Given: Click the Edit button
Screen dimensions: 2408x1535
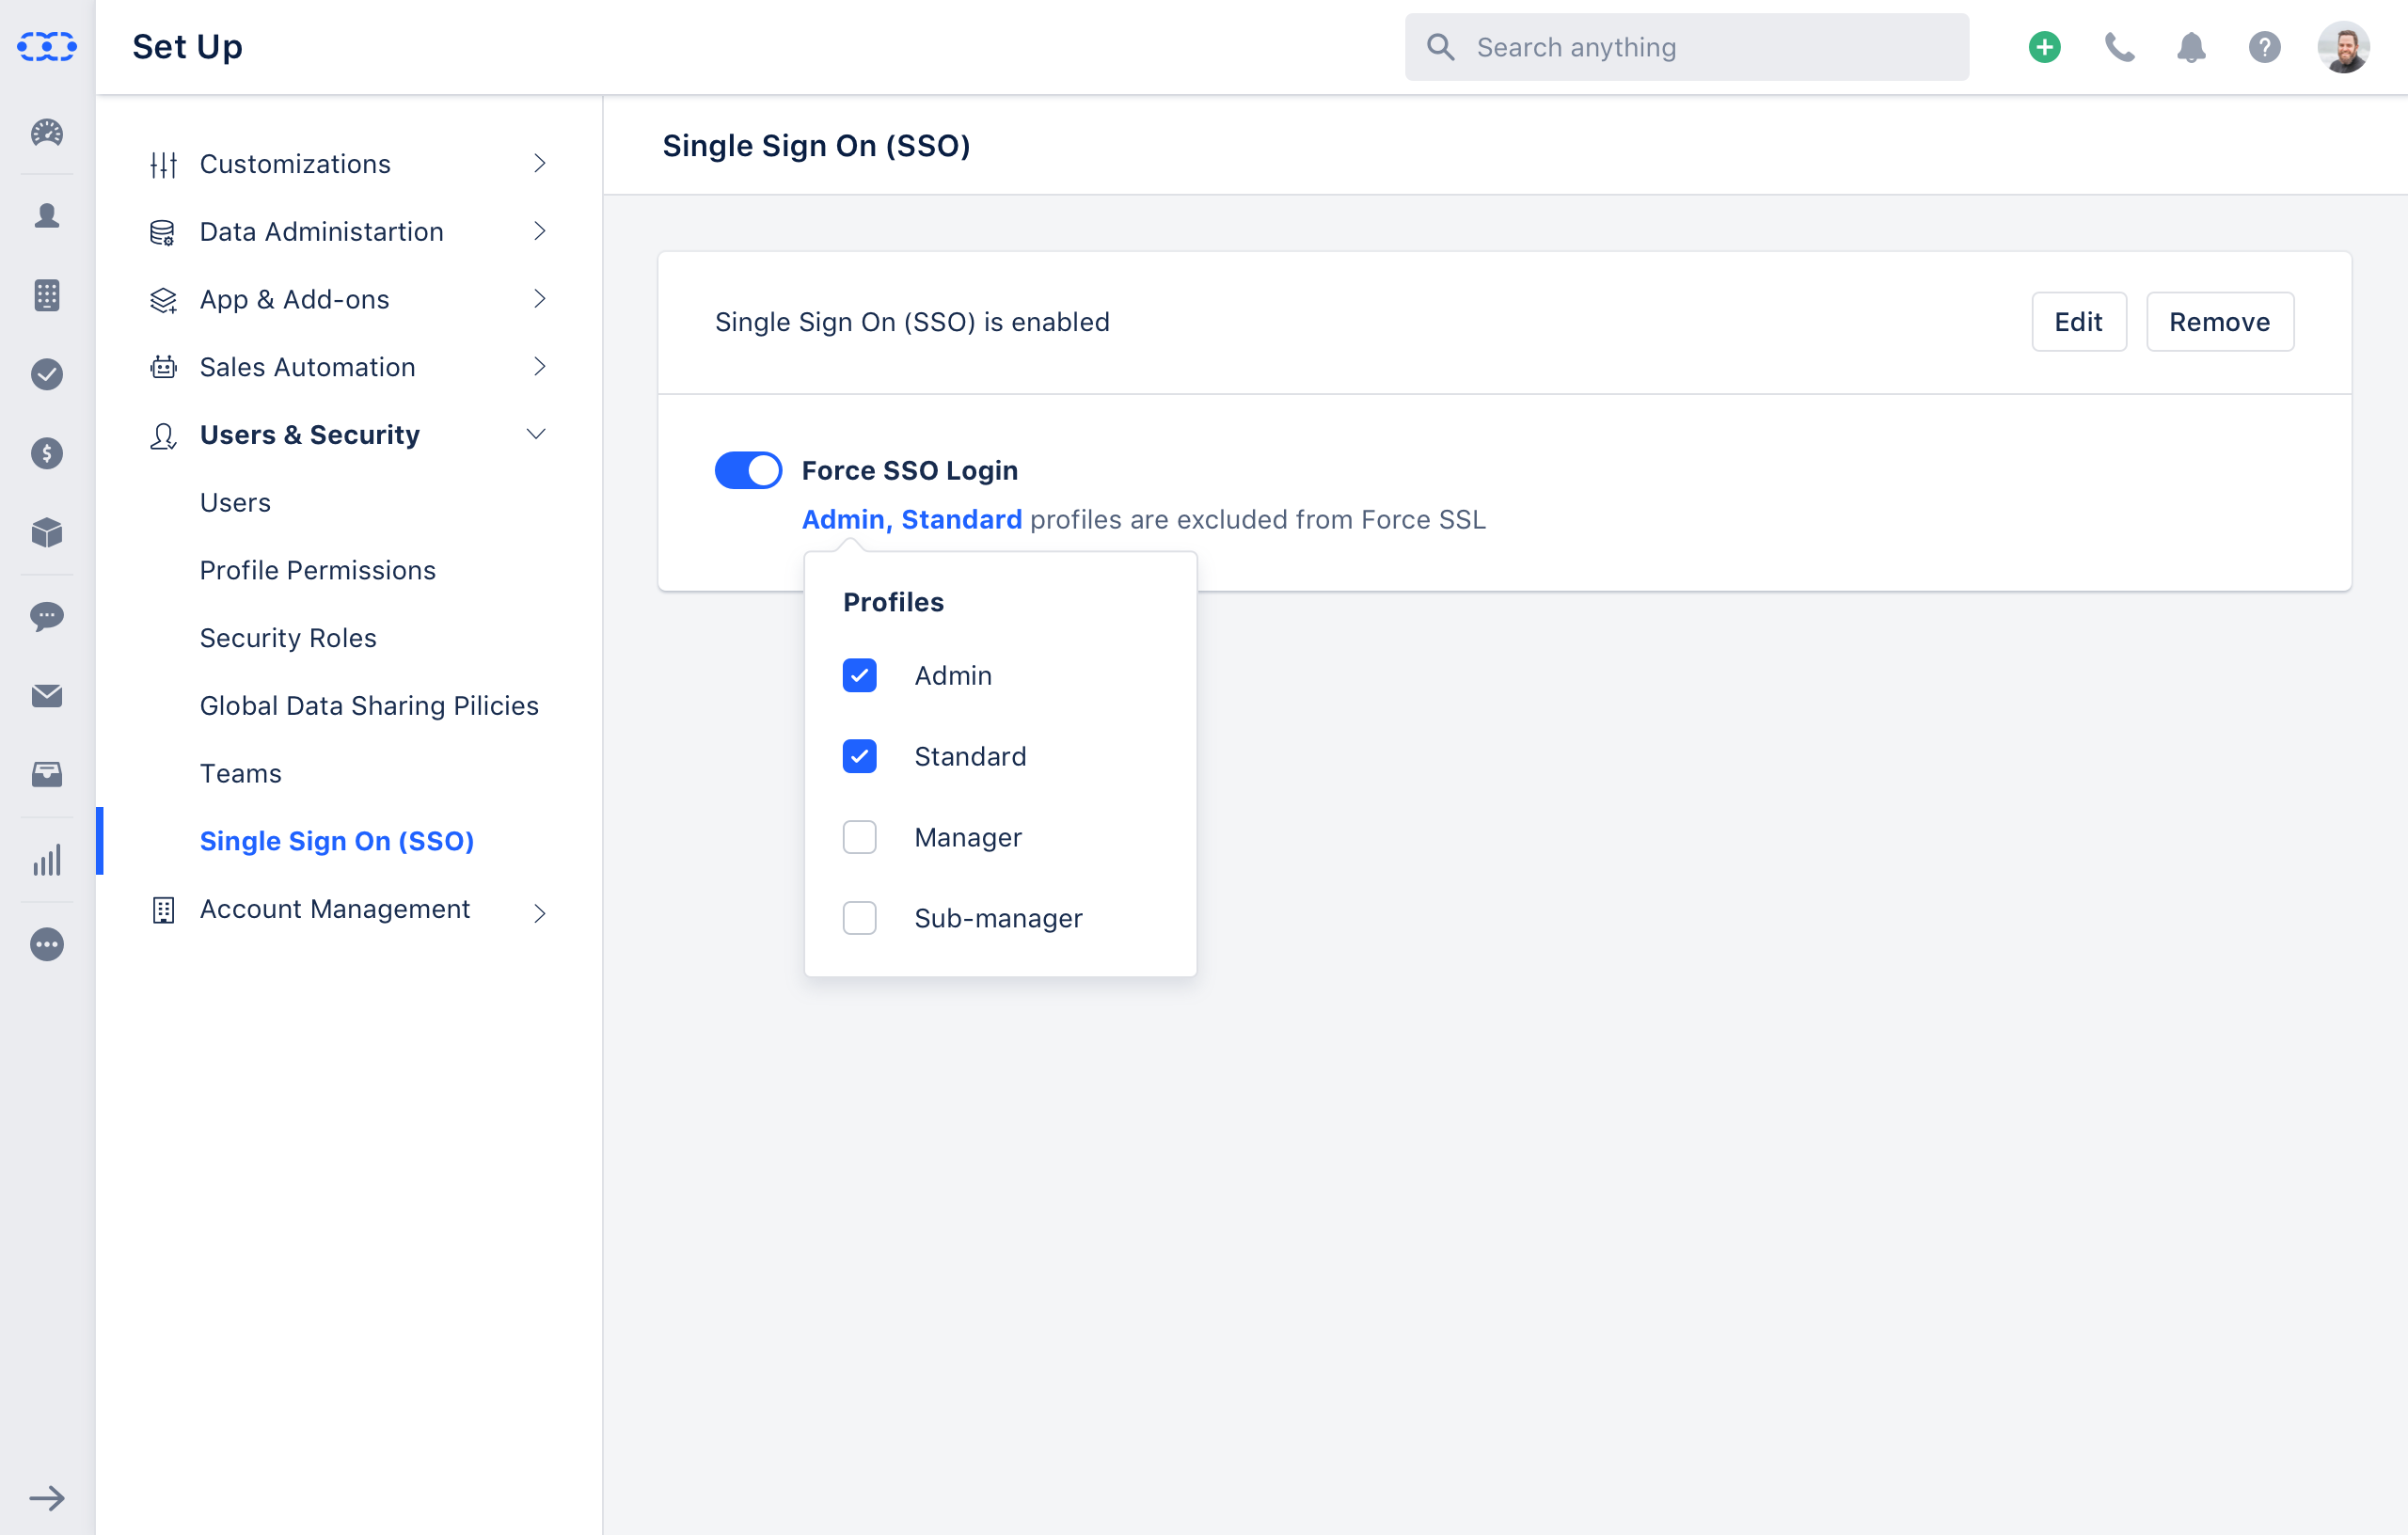Looking at the screenshot, I should point(2078,322).
